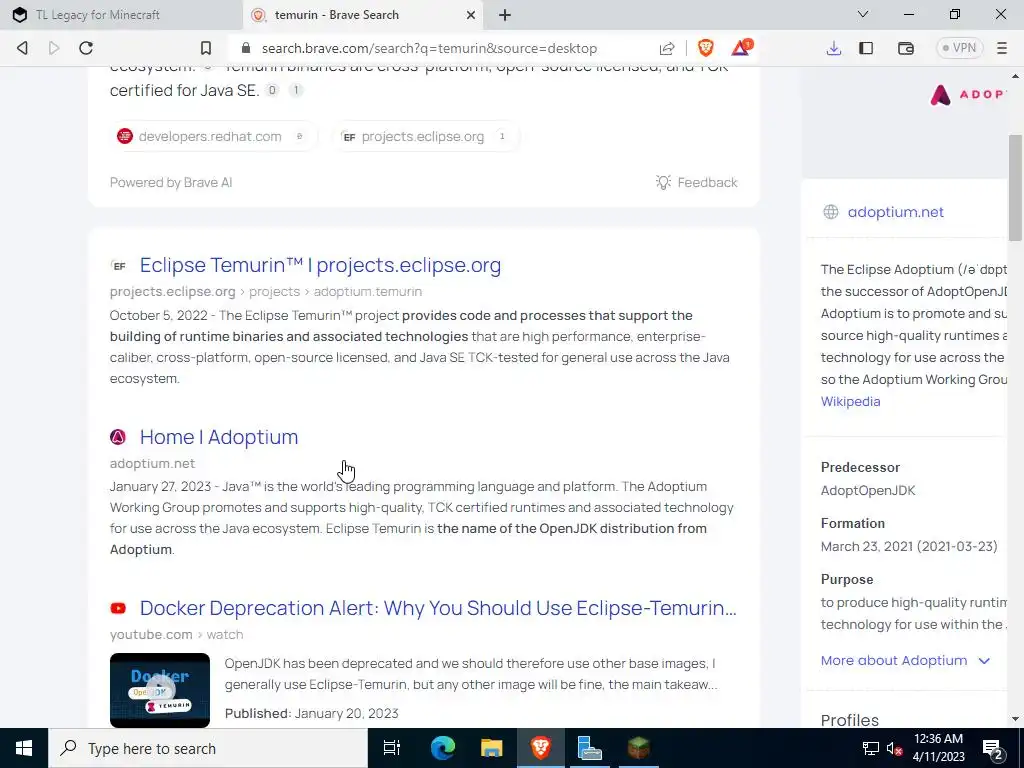Open site info via the padlock icon
The height and width of the screenshot is (768, 1024).
(246, 48)
